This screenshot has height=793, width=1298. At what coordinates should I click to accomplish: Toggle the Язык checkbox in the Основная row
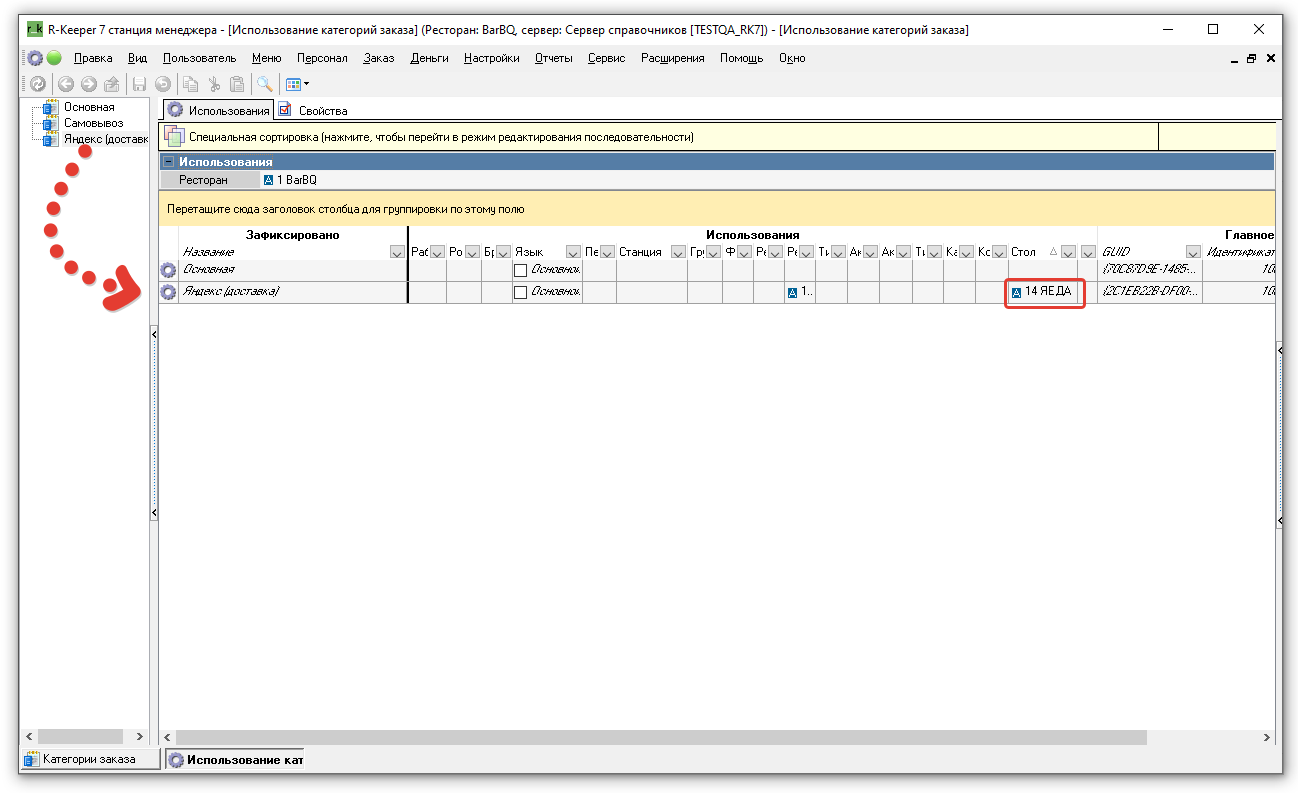pos(520,271)
